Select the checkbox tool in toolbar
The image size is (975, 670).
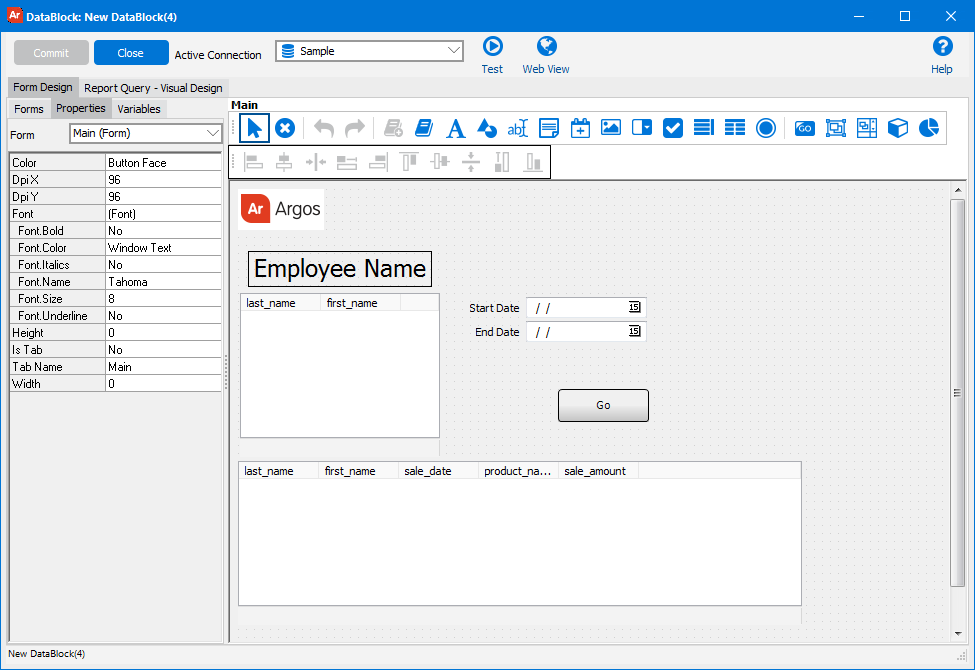(673, 128)
